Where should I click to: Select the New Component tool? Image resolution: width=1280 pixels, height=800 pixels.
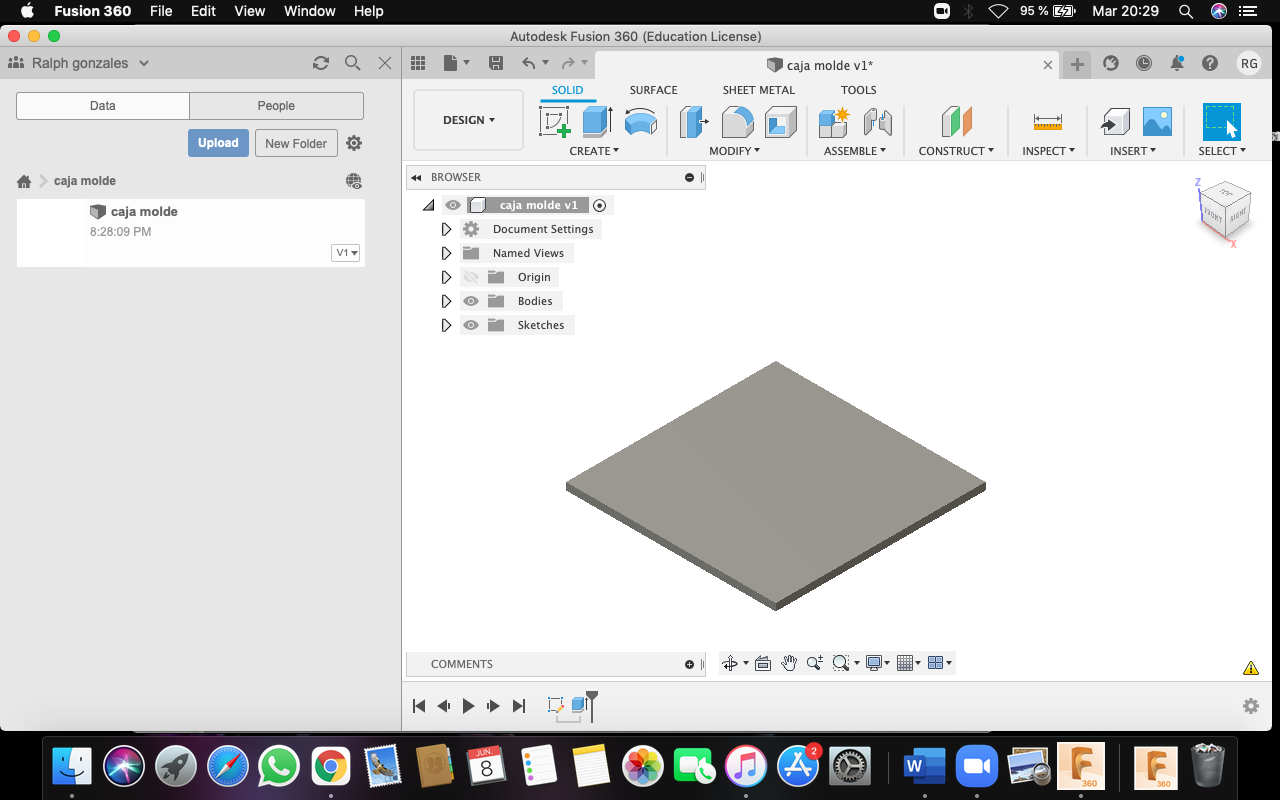pos(834,122)
